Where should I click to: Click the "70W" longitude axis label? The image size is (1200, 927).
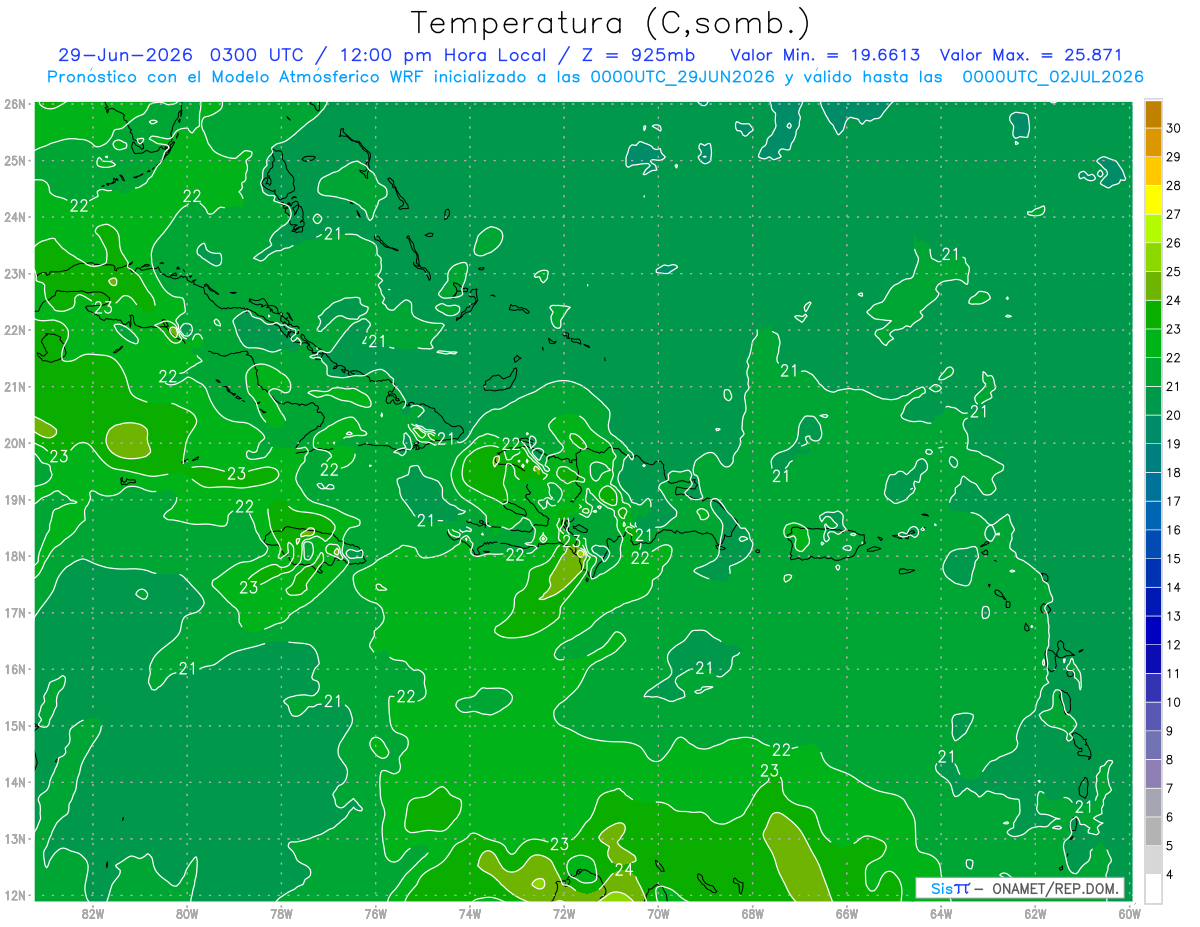pyautogui.click(x=658, y=913)
